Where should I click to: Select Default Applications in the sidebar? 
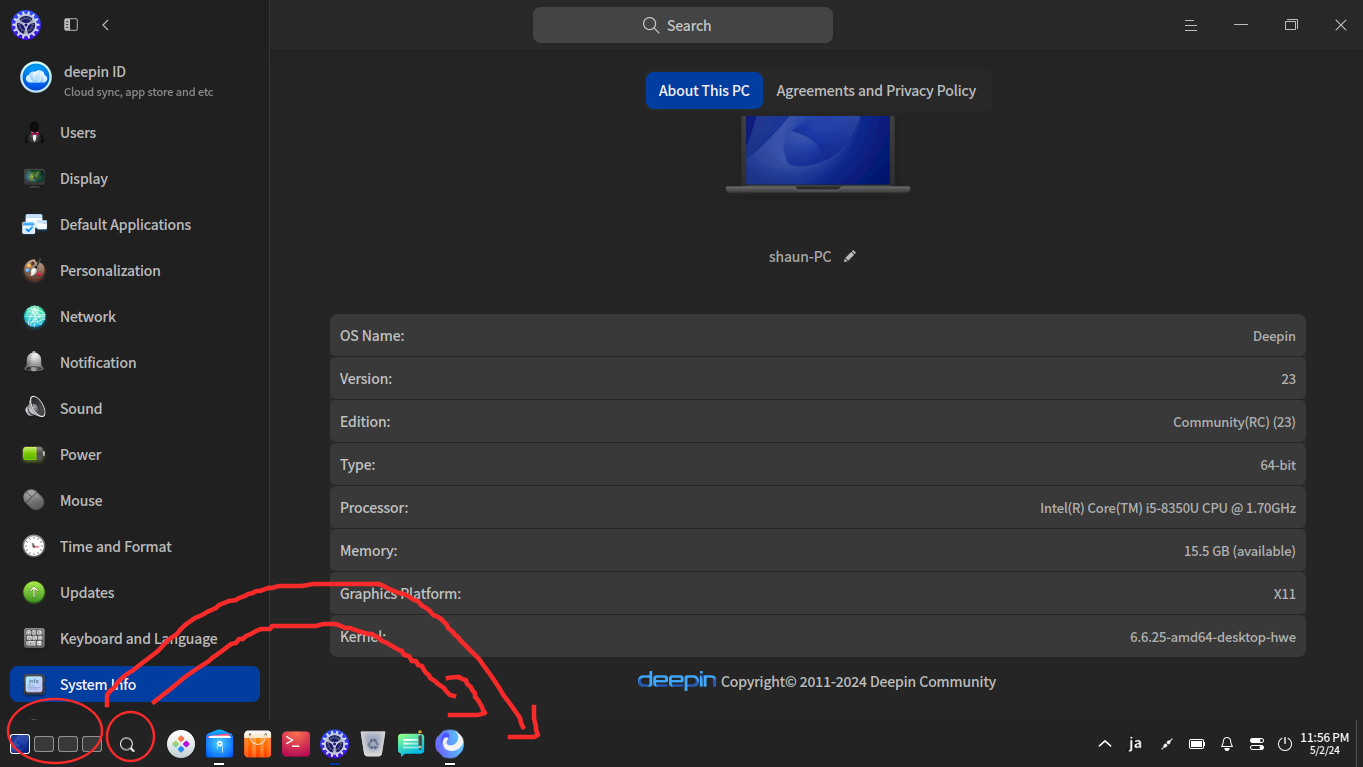click(x=135, y=225)
